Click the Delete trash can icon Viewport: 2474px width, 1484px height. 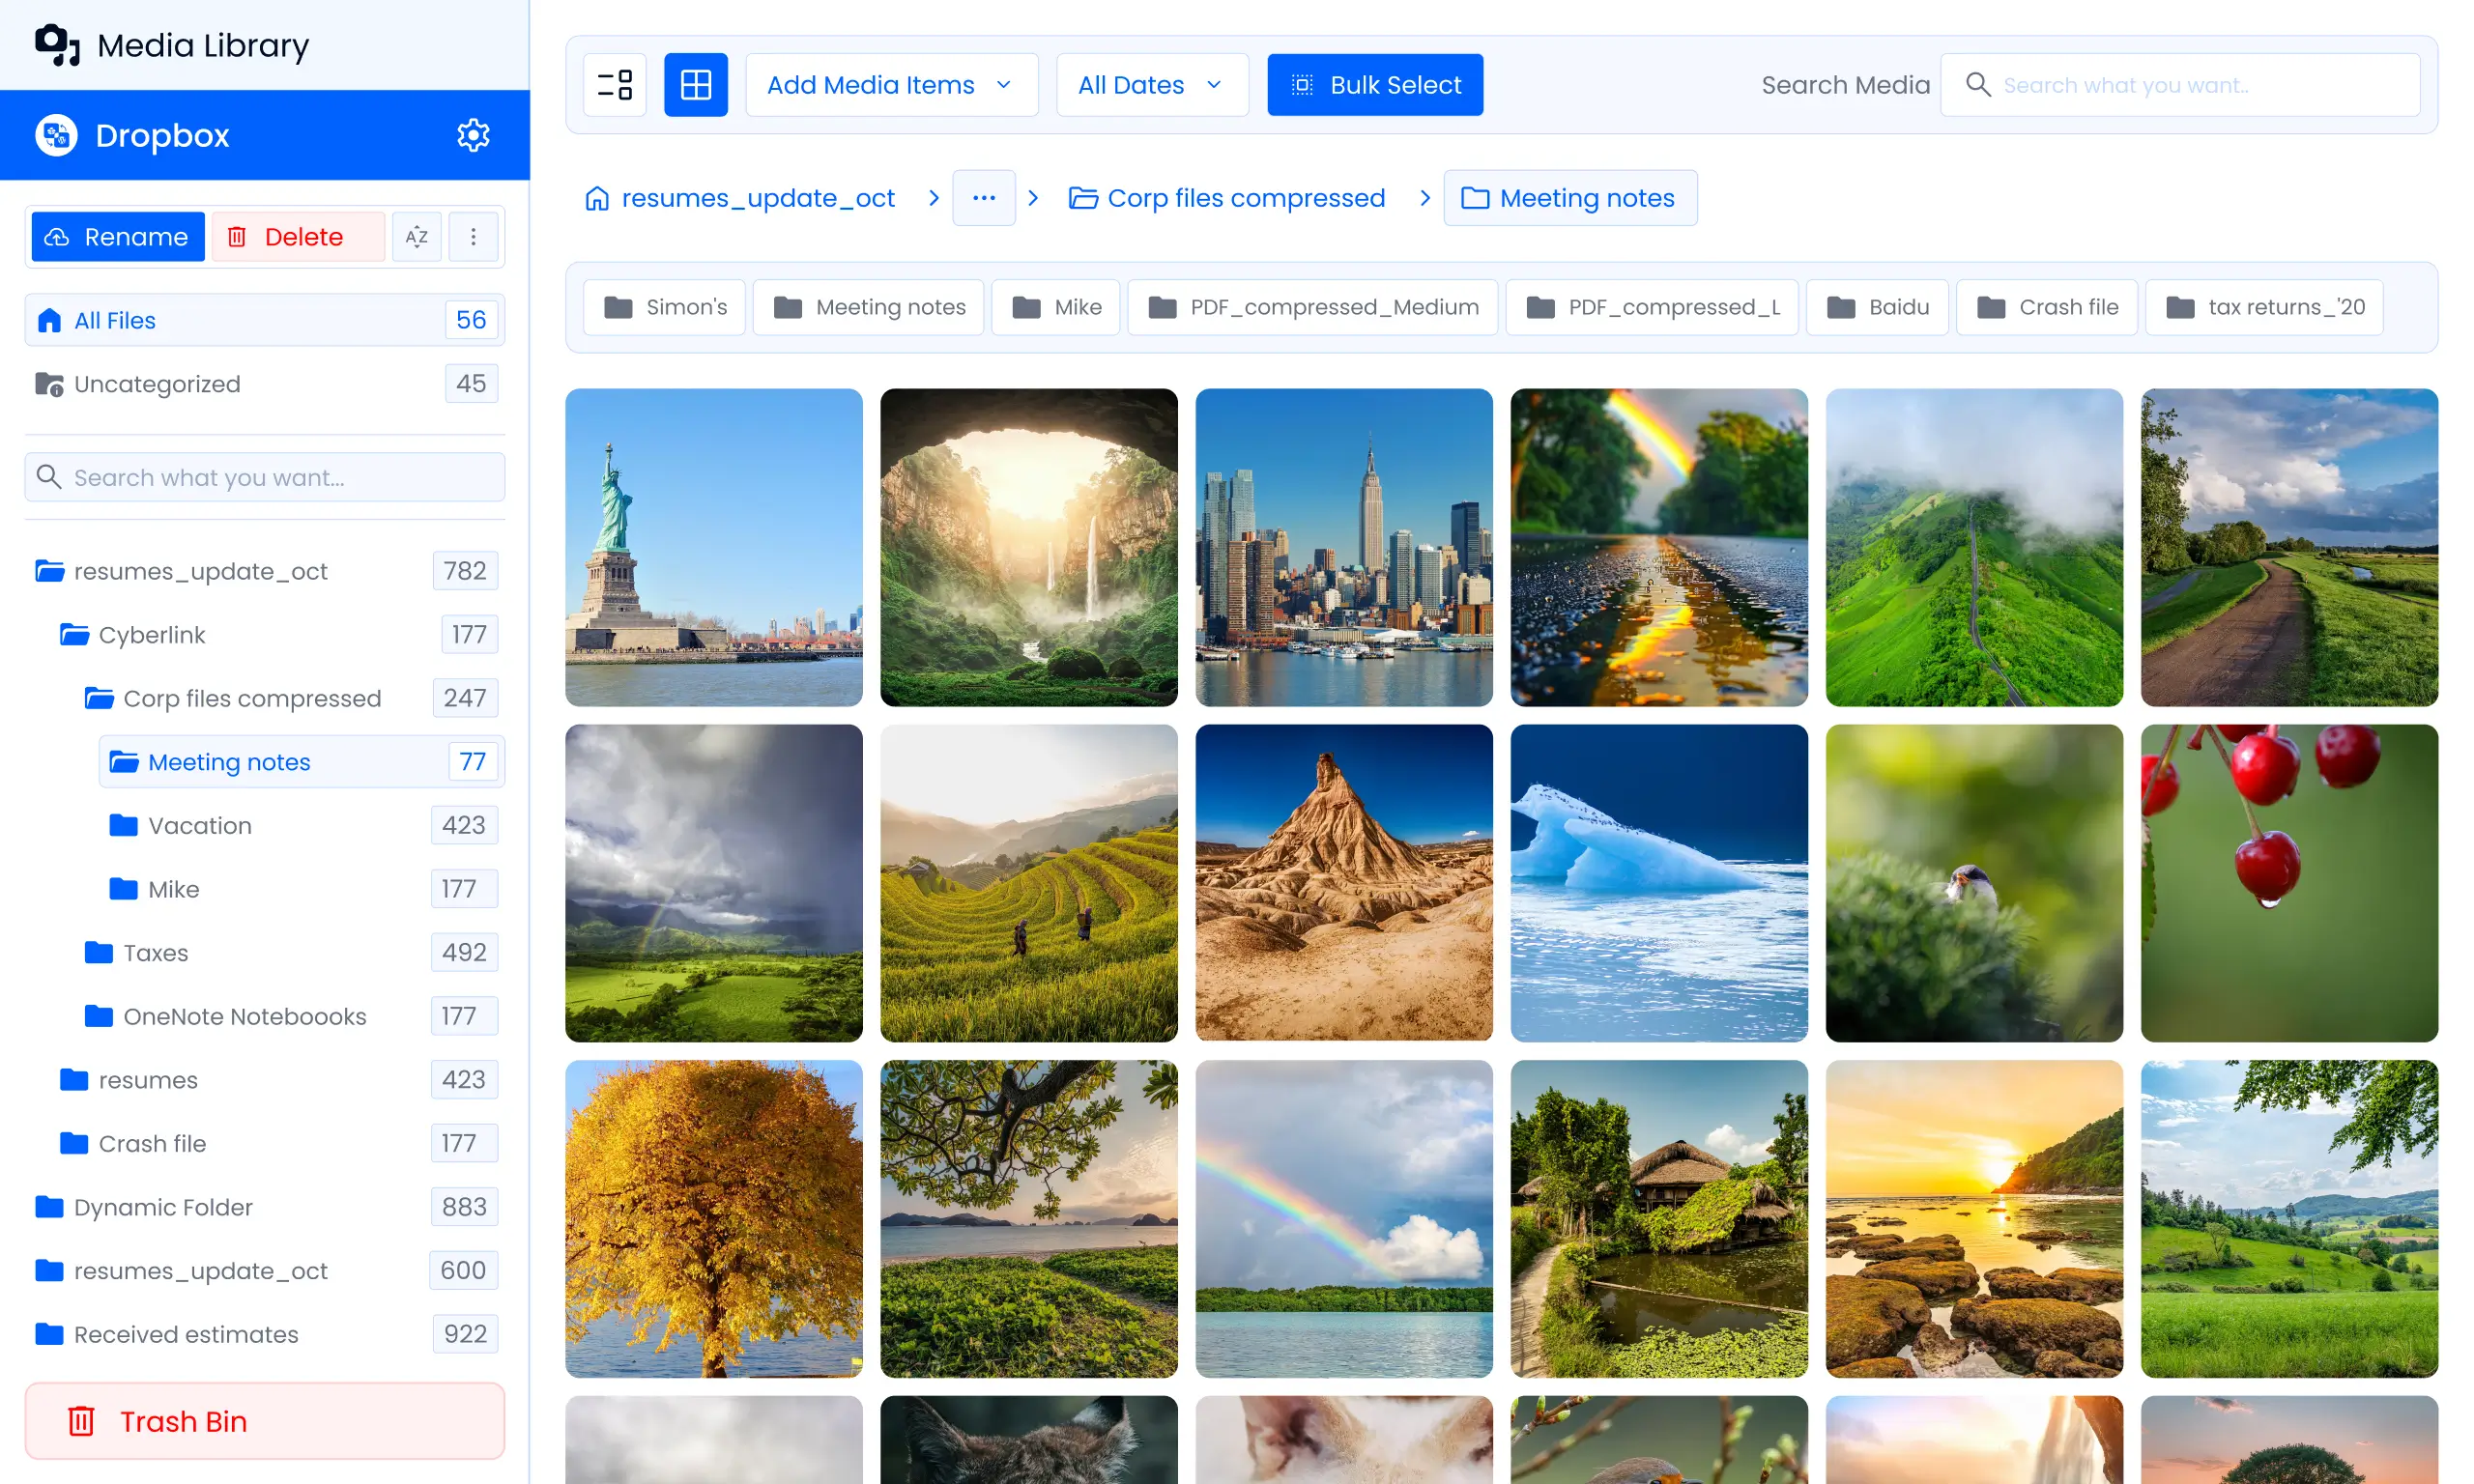pos(237,237)
